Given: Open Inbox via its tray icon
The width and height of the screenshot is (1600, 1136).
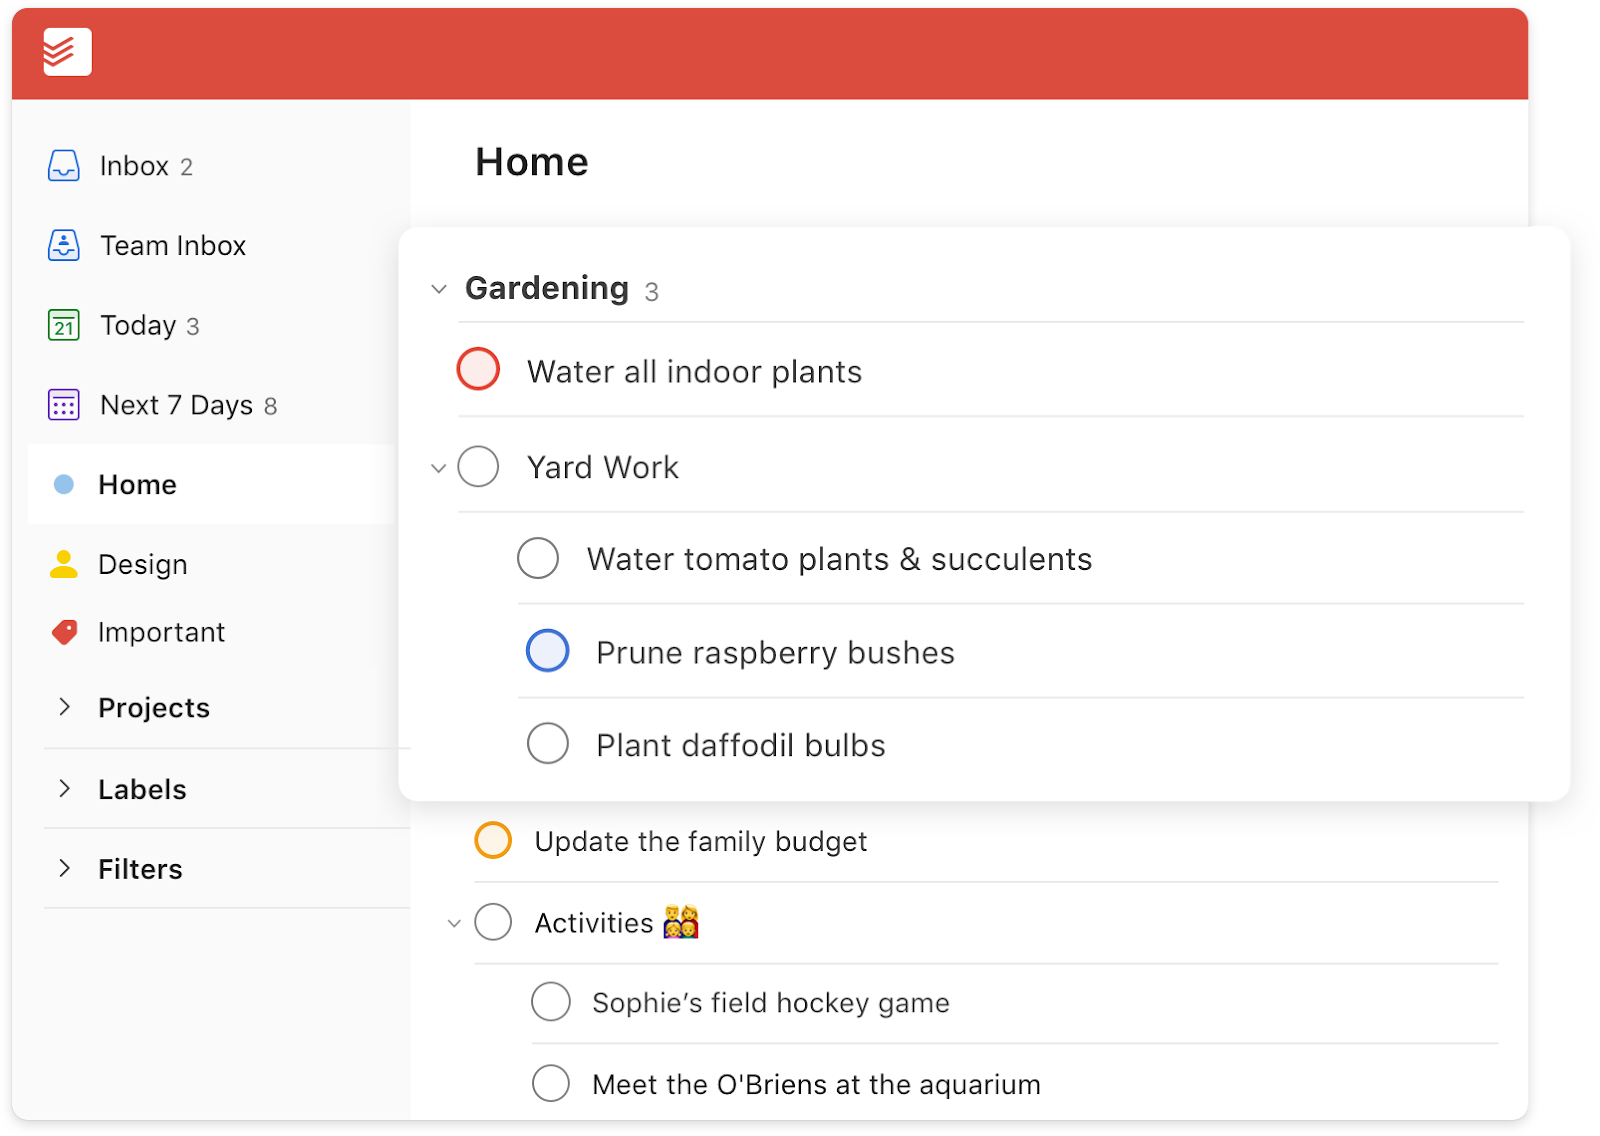Looking at the screenshot, I should tap(64, 165).
